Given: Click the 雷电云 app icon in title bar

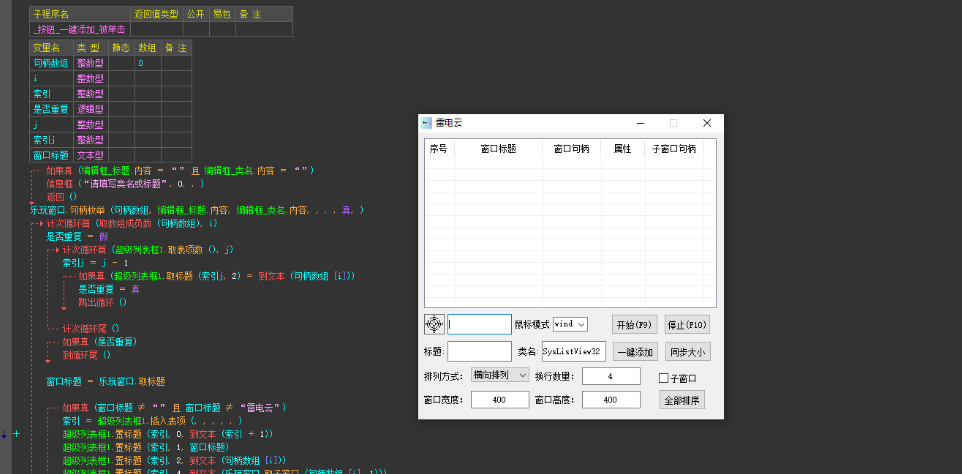Looking at the screenshot, I should 427,123.
